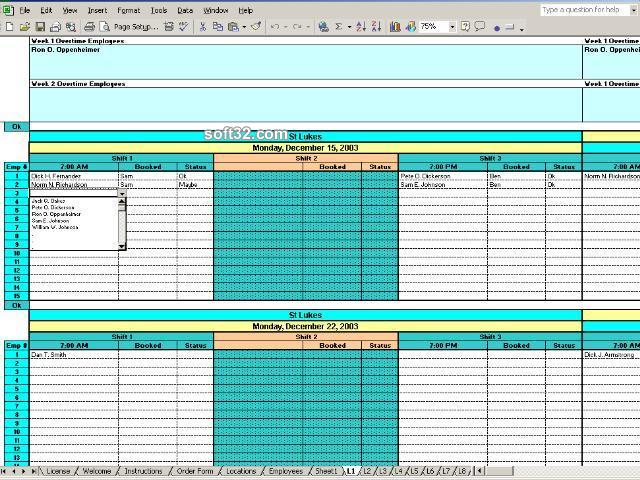Create a new blank workbook
Viewport: 640px width, 480px height.
(9, 27)
